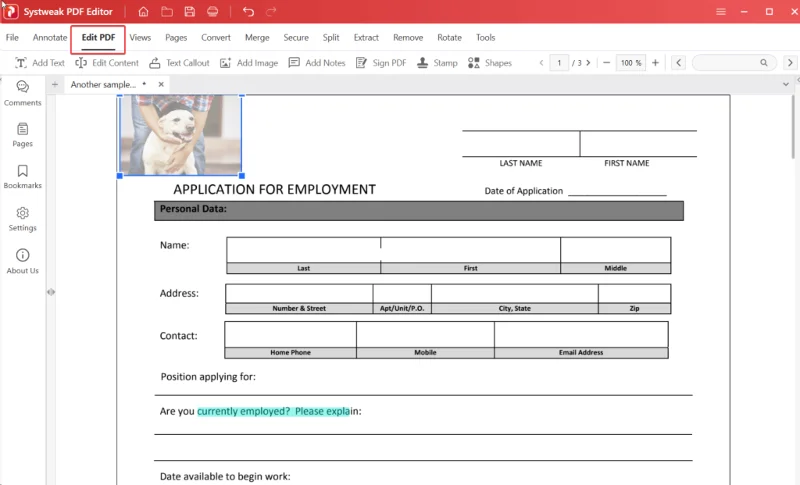Click the Systweak PDF Editor logo

(x=10, y=11)
